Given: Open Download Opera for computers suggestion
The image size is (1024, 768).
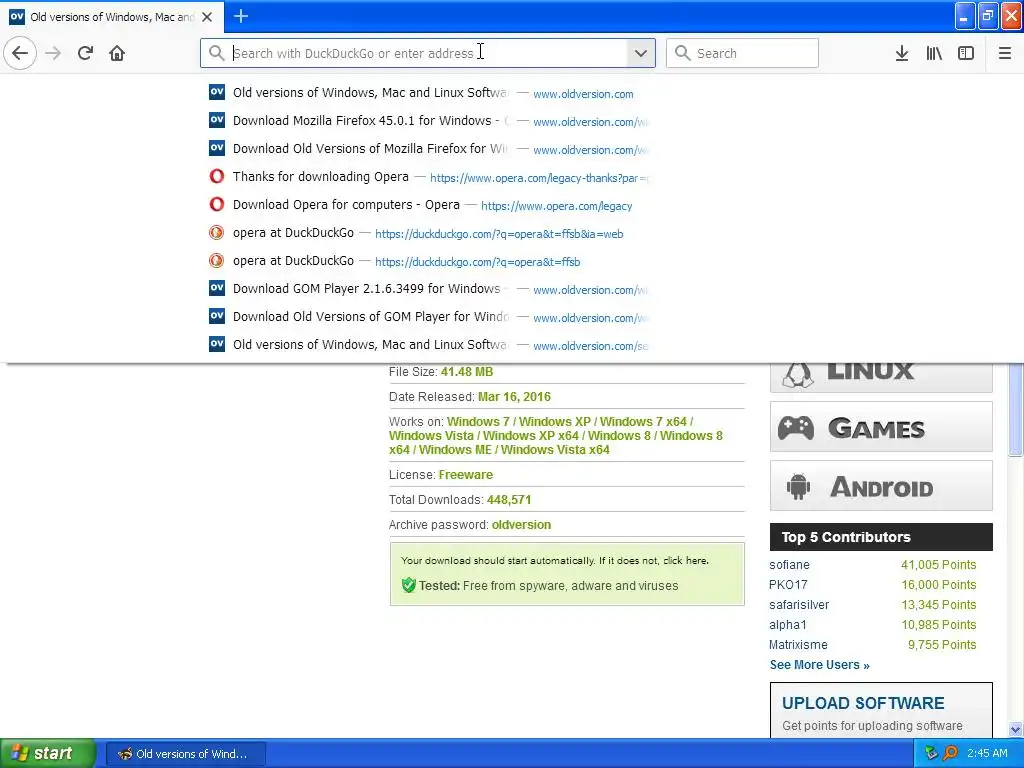Looking at the screenshot, I should coord(428,205).
